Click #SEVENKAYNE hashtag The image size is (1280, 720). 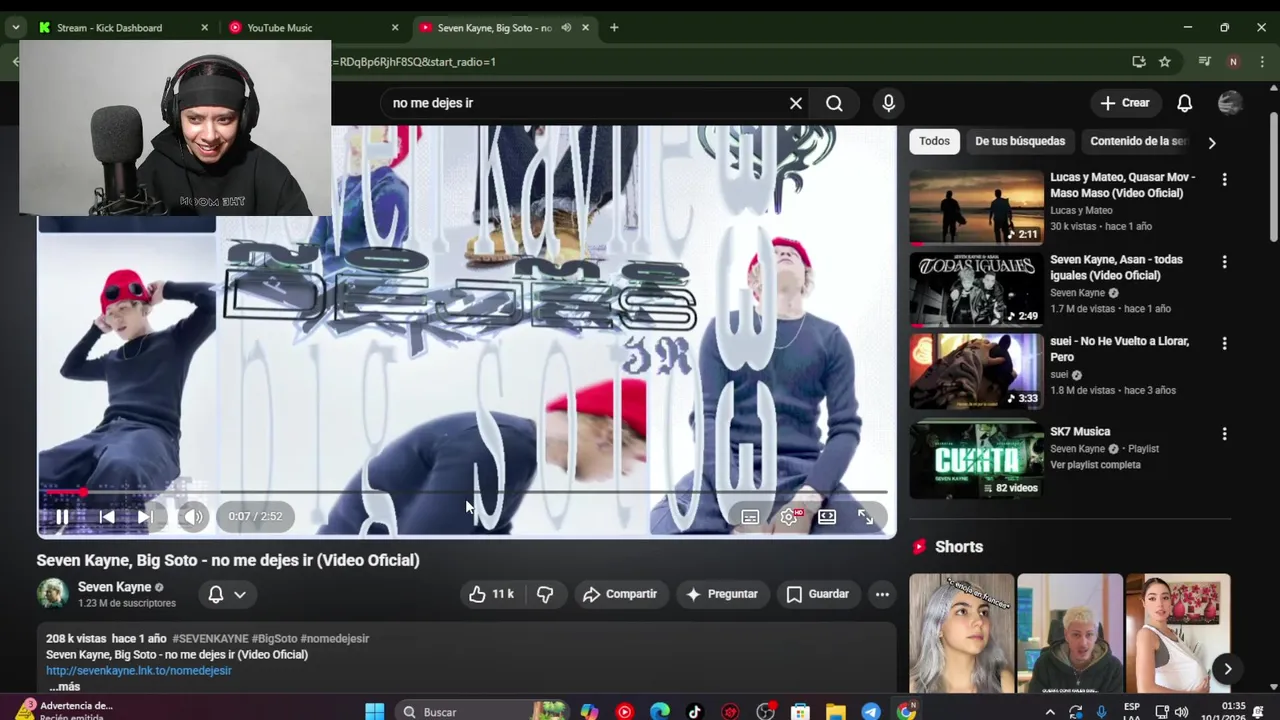pos(209,639)
